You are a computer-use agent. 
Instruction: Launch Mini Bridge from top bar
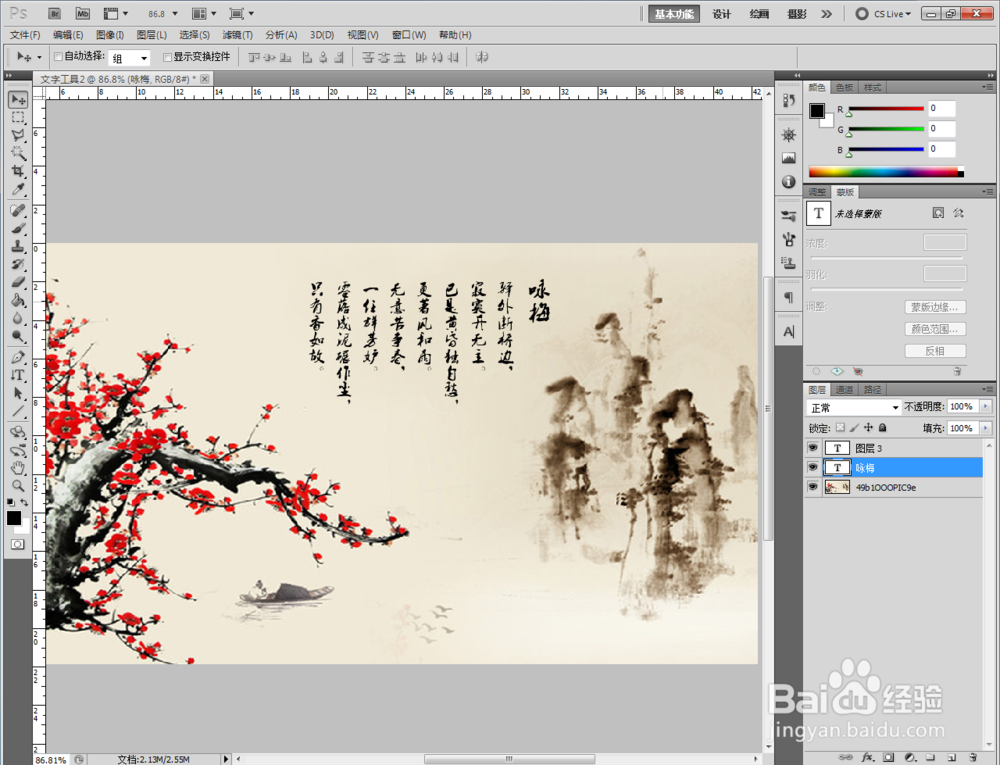(83, 13)
